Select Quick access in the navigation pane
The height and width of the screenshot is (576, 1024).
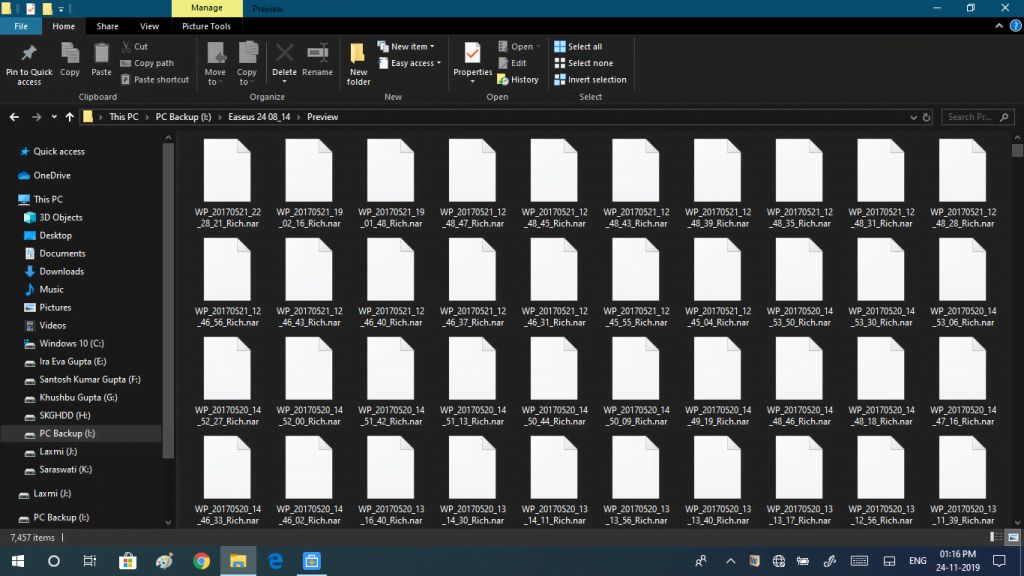52,152
